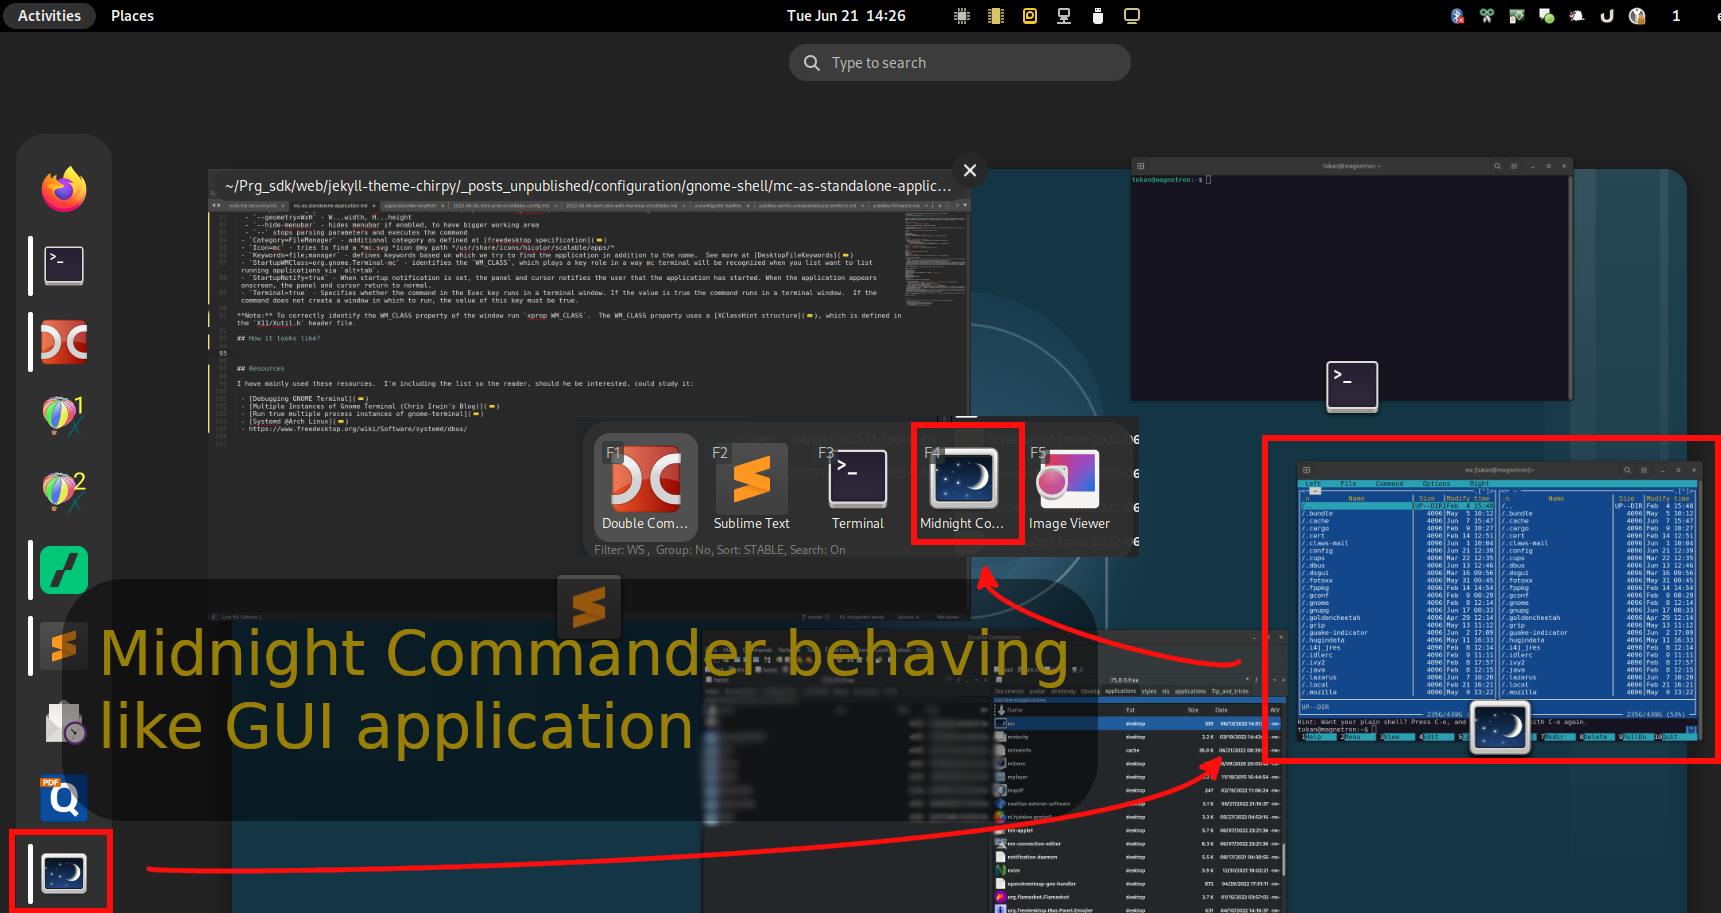Click the yellow disk indicator in top bar
This screenshot has width=1721, height=913.
pos(1030,16)
